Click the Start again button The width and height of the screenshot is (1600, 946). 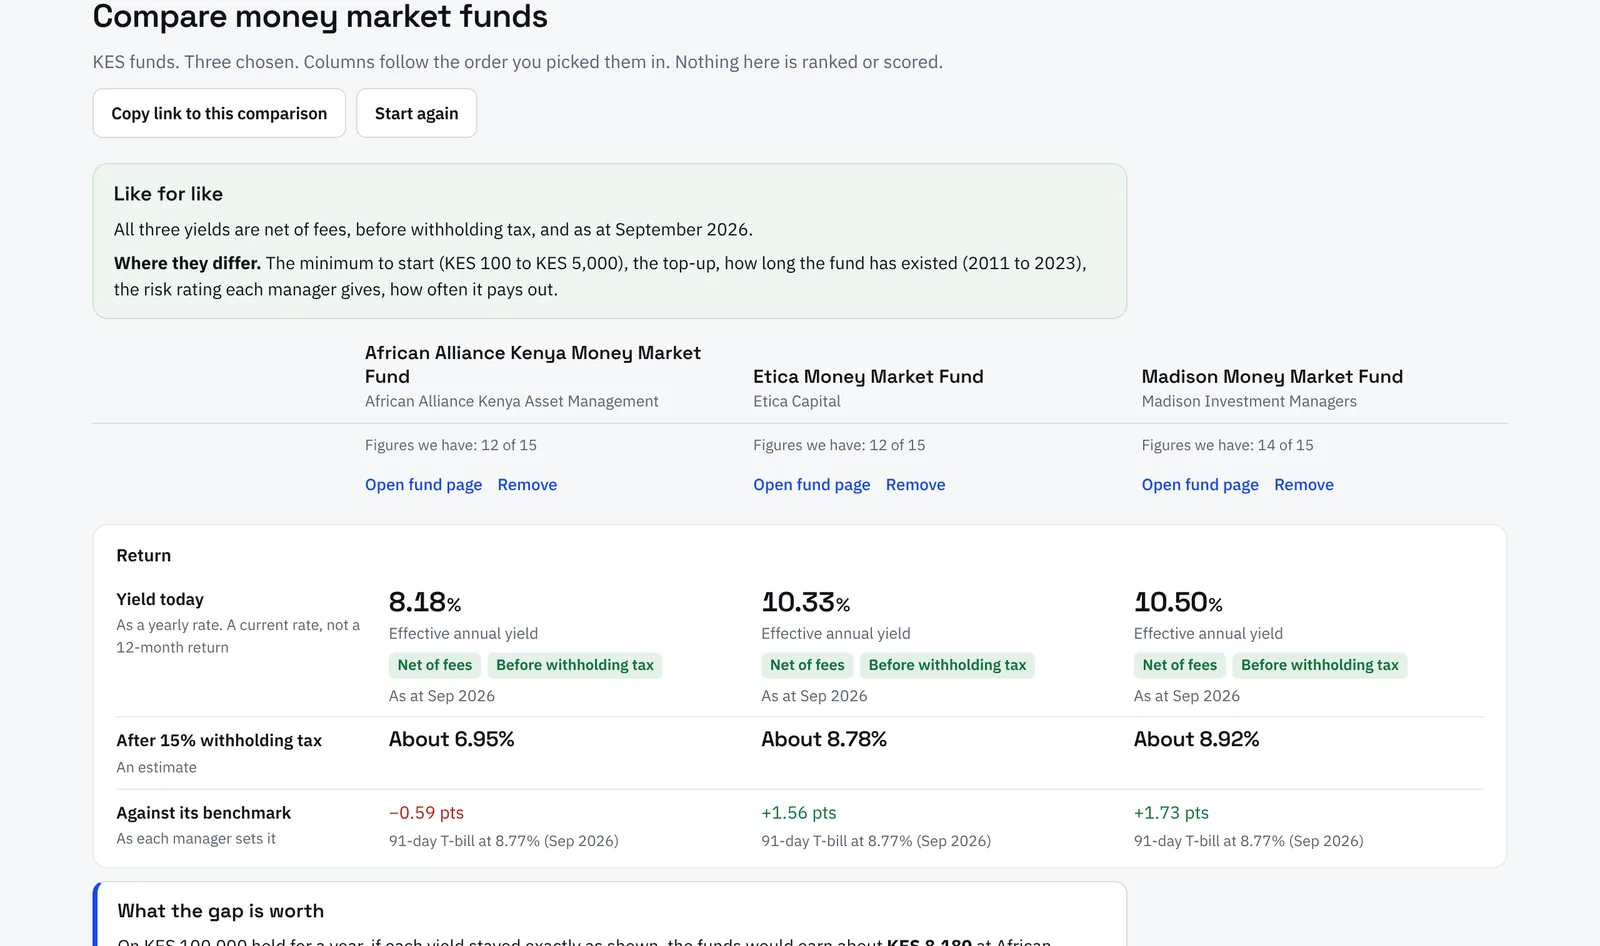(x=416, y=113)
